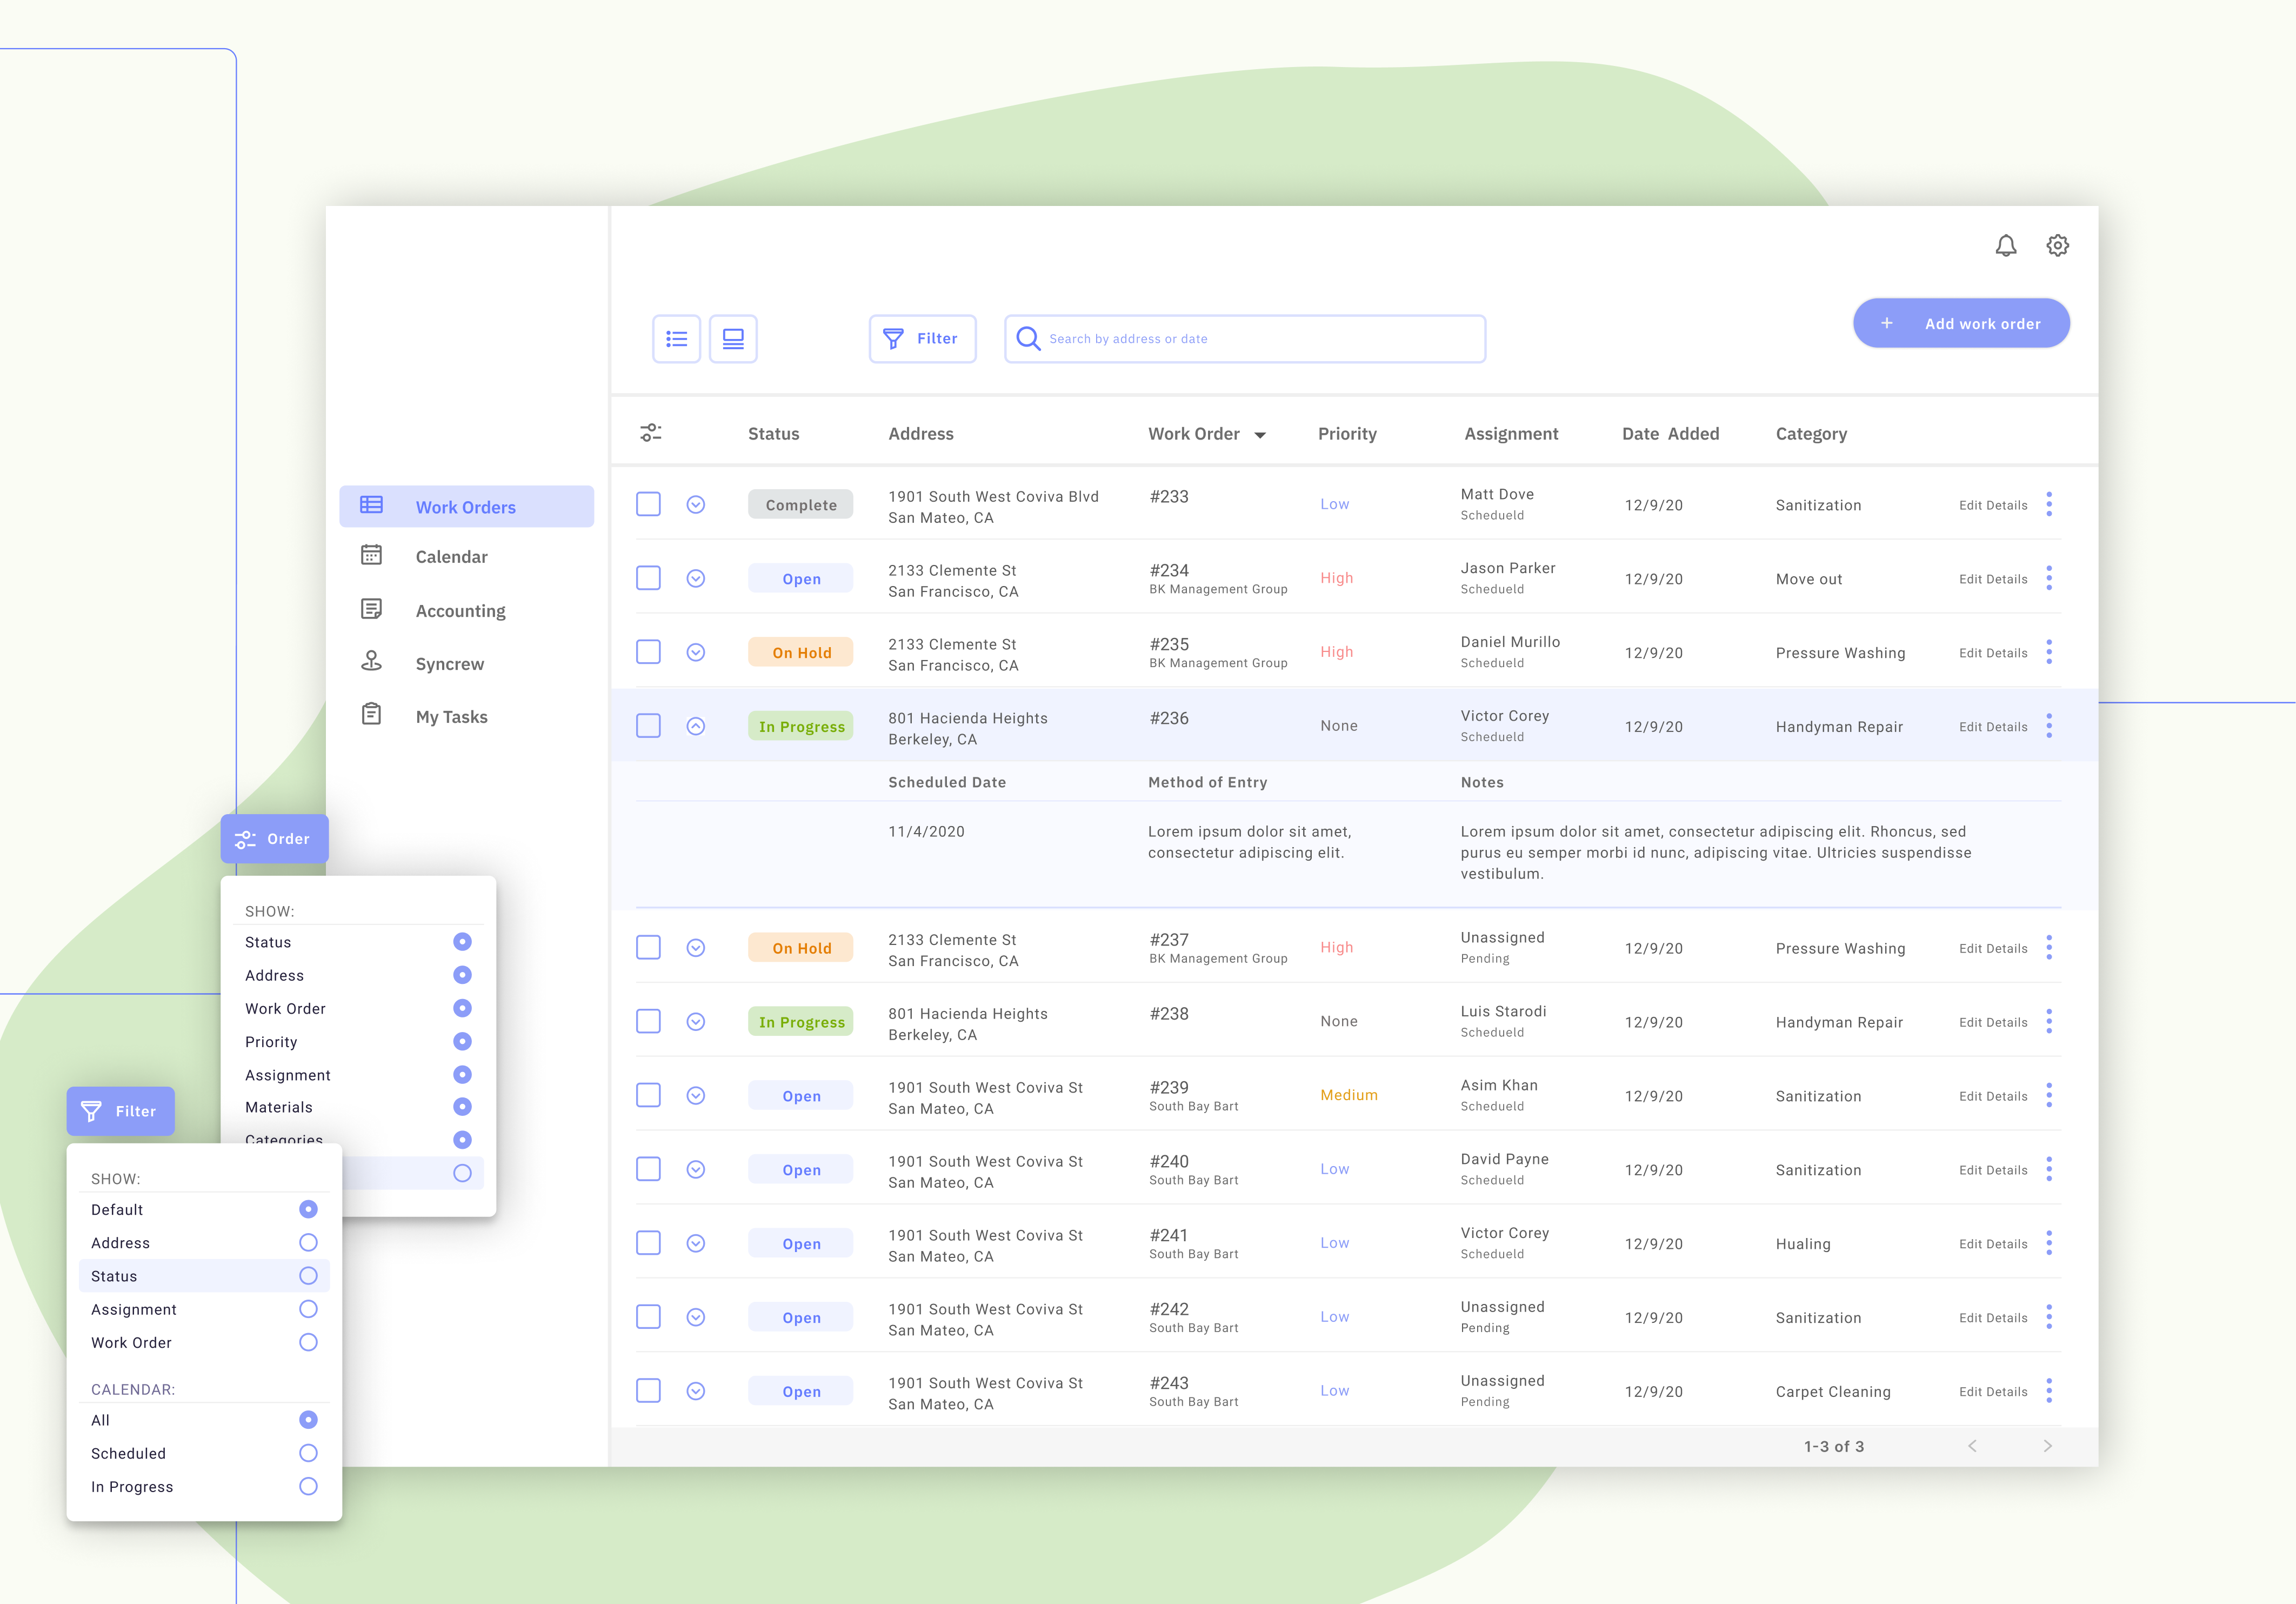Collapse the expanded row for work order #236
This screenshot has width=2296, height=1604.
tap(696, 726)
